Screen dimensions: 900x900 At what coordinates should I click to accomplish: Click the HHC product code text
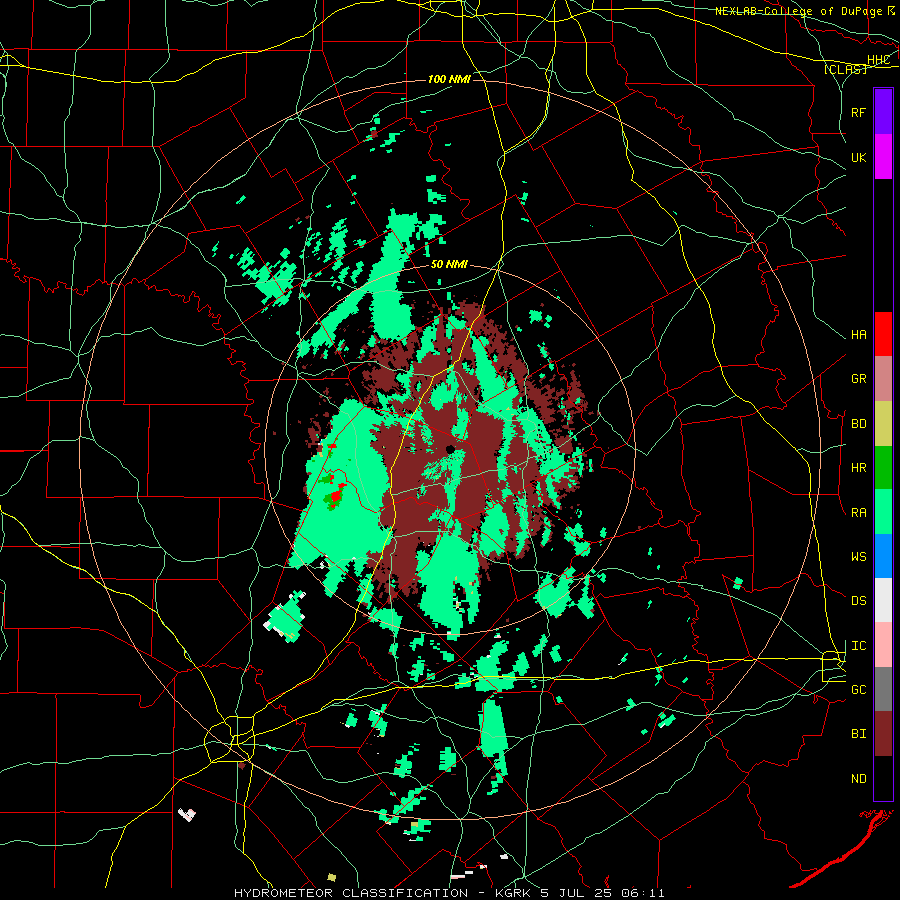pyautogui.click(x=878, y=59)
